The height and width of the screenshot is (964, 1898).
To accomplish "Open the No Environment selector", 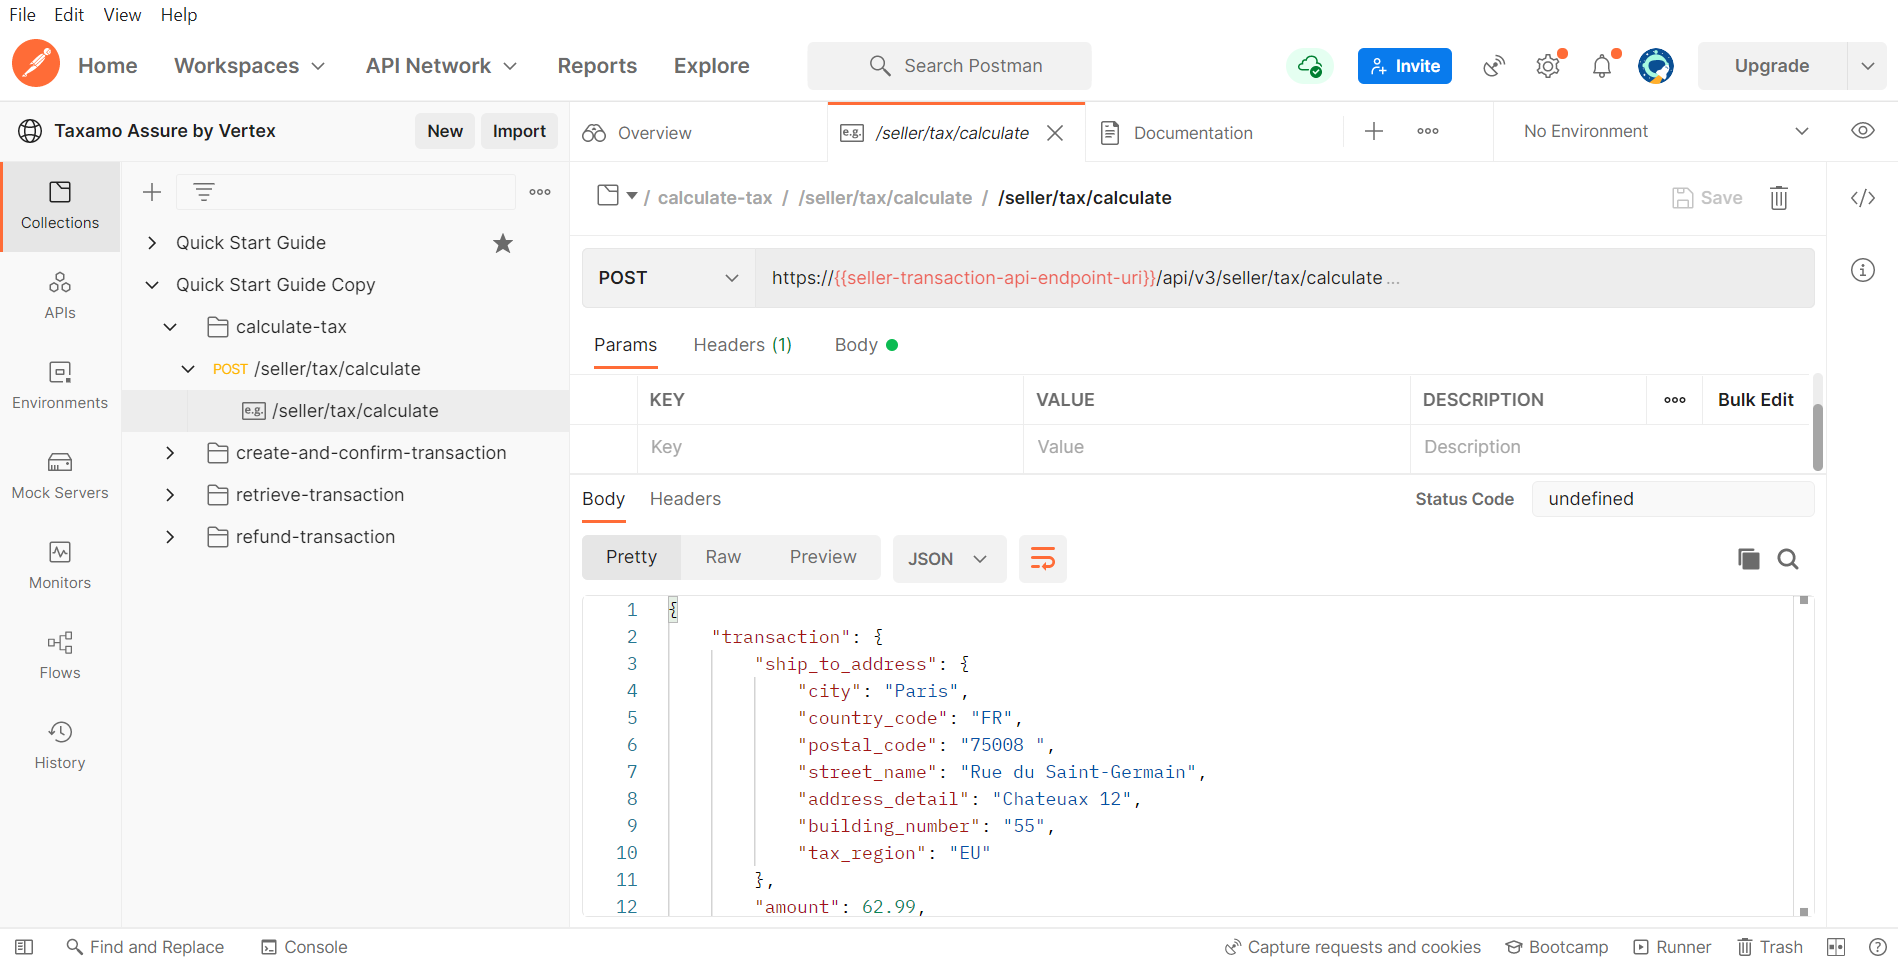I will (1666, 131).
